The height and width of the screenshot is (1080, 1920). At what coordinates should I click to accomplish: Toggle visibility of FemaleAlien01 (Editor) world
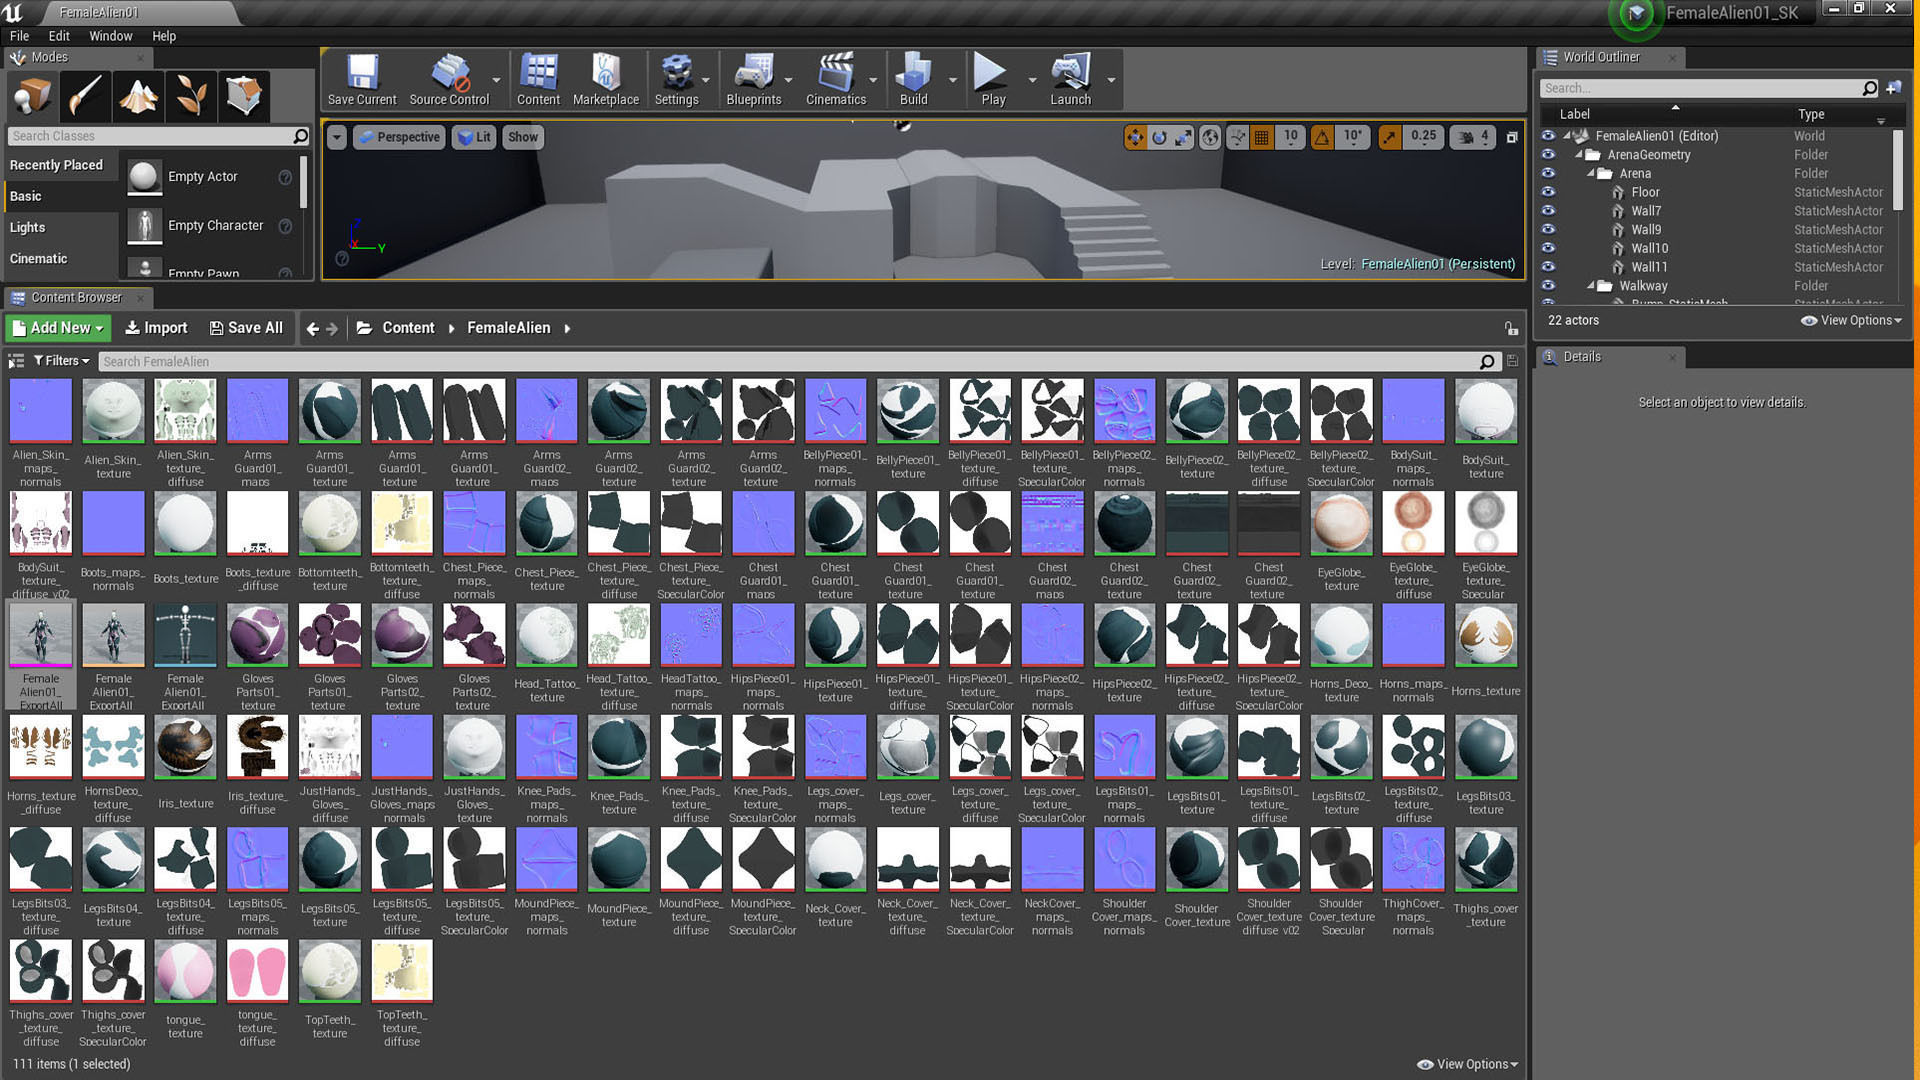1548,135
